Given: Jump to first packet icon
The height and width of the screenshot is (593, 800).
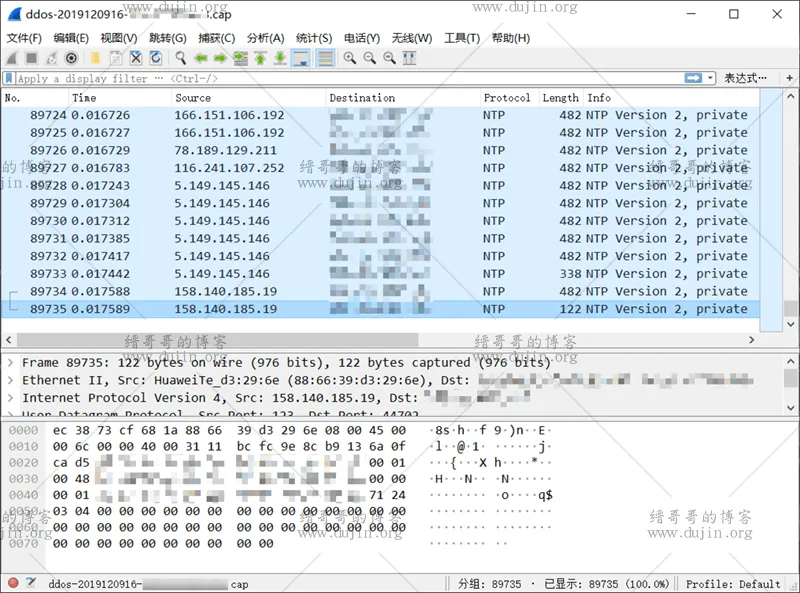Looking at the screenshot, I should click(x=260, y=58).
